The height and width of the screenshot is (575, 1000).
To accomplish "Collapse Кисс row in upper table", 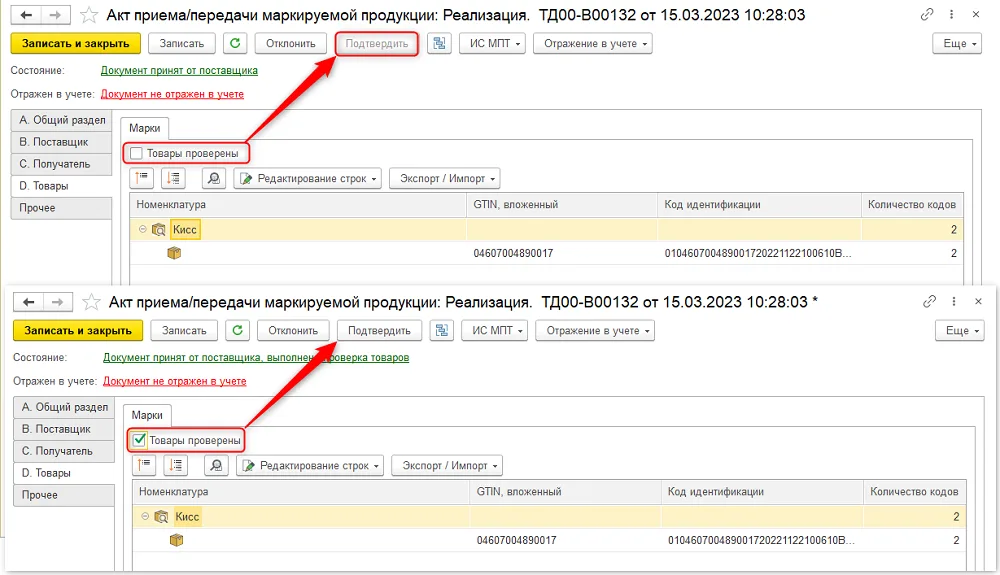I will pos(143,229).
